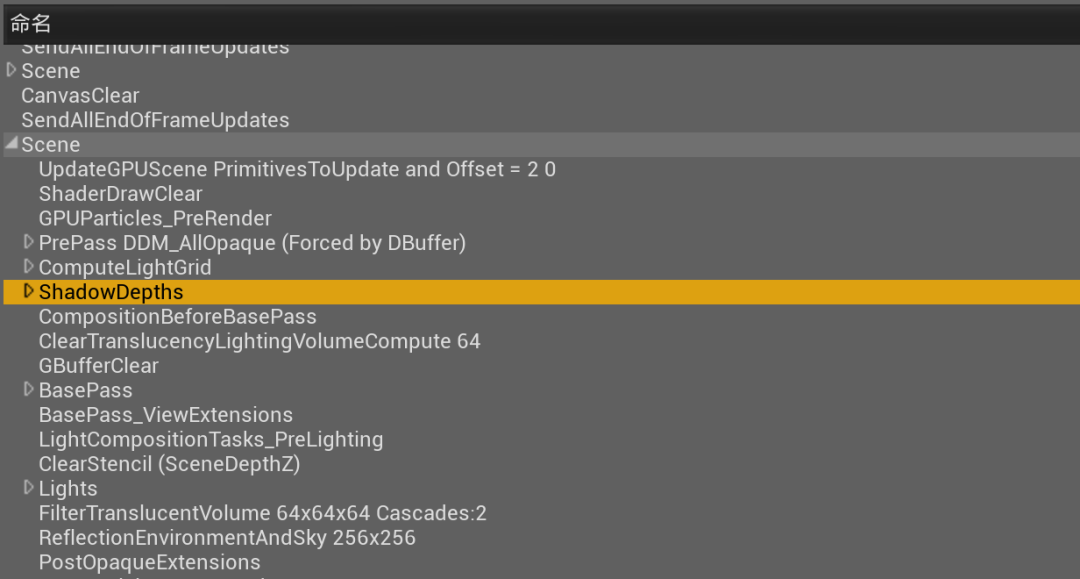Expand the ComputeLightGrid node
The width and height of the screenshot is (1080, 579).
[x=29, y=266]
